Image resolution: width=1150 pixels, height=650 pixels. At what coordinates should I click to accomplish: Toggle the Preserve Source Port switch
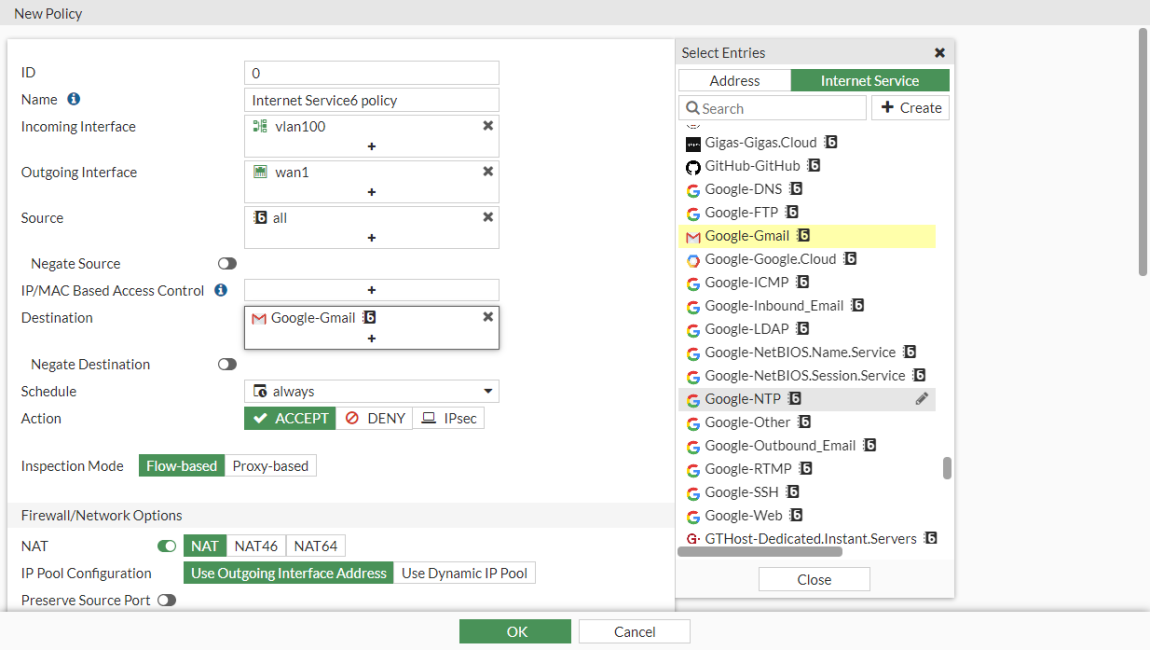[x=166, y=600]
